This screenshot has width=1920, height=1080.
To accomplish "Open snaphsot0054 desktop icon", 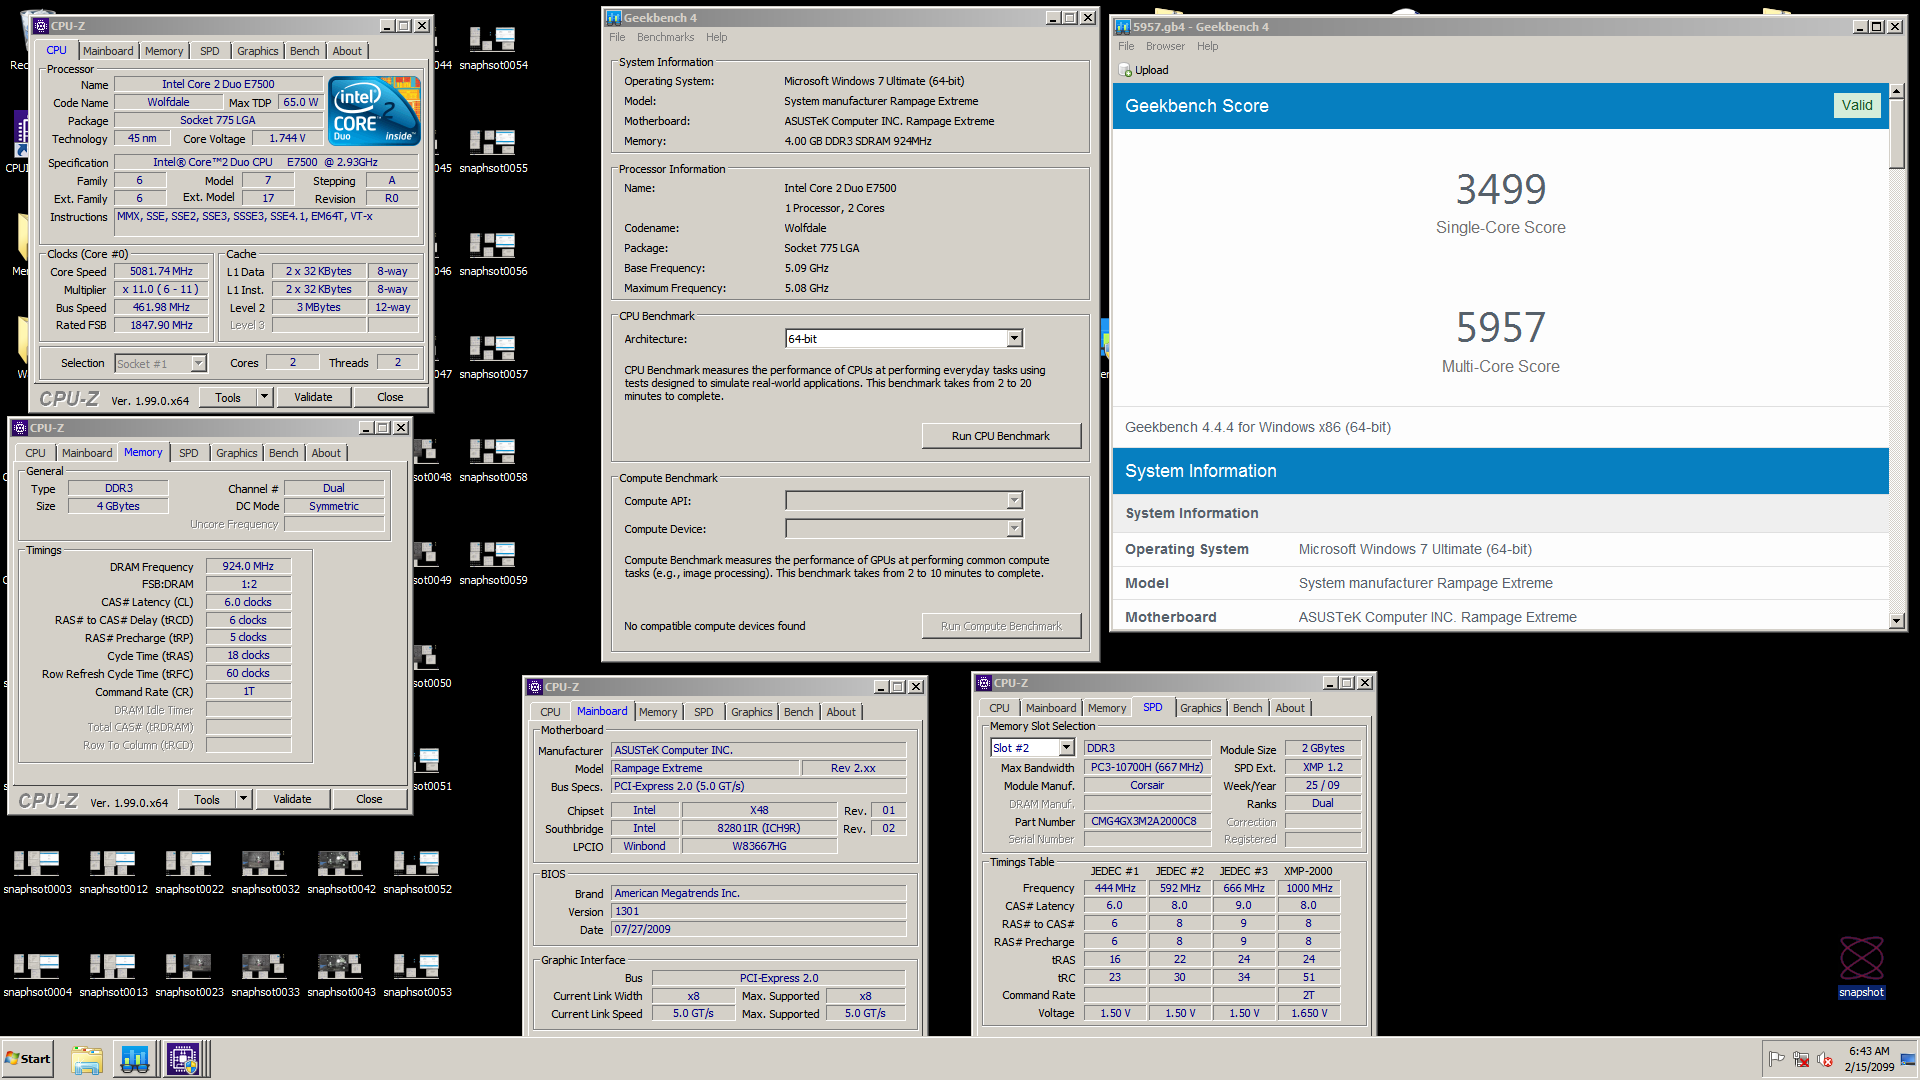I will tap(493, 49).
